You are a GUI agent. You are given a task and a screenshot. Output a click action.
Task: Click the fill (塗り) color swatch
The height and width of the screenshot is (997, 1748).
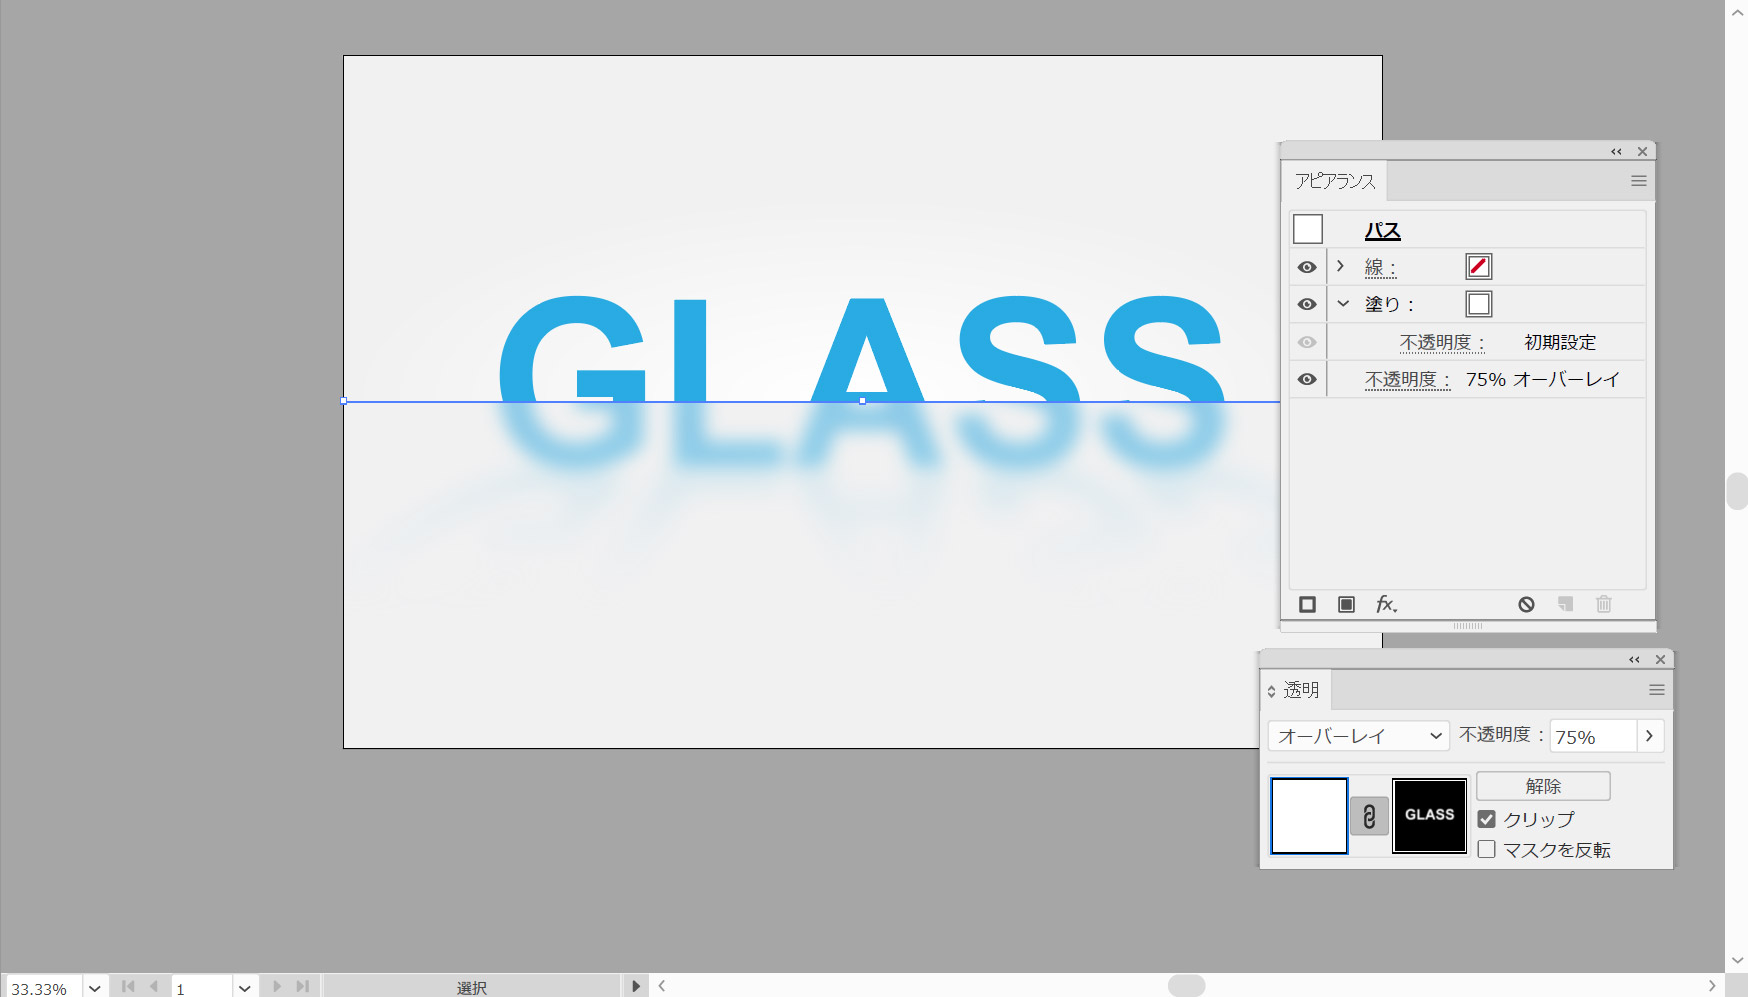[1478, 304]
